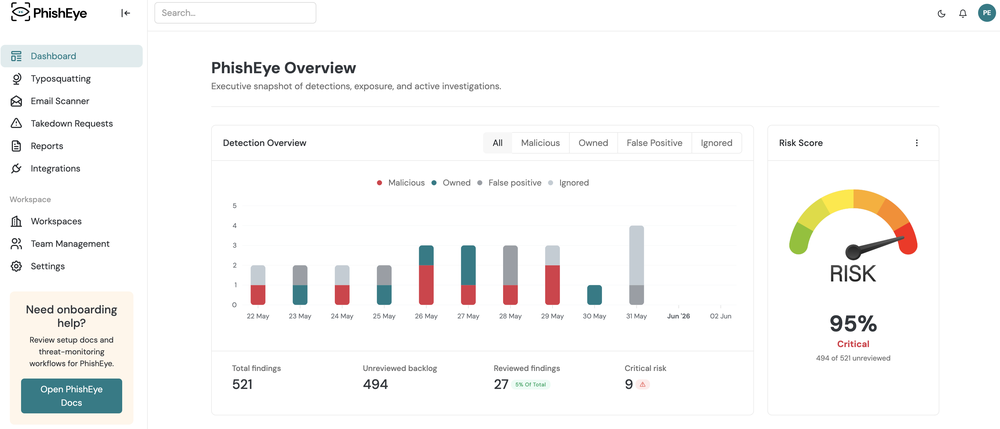Select the False Positive filter tab
The width and height of the screenshot is (1000, 429).
point(654,143)
